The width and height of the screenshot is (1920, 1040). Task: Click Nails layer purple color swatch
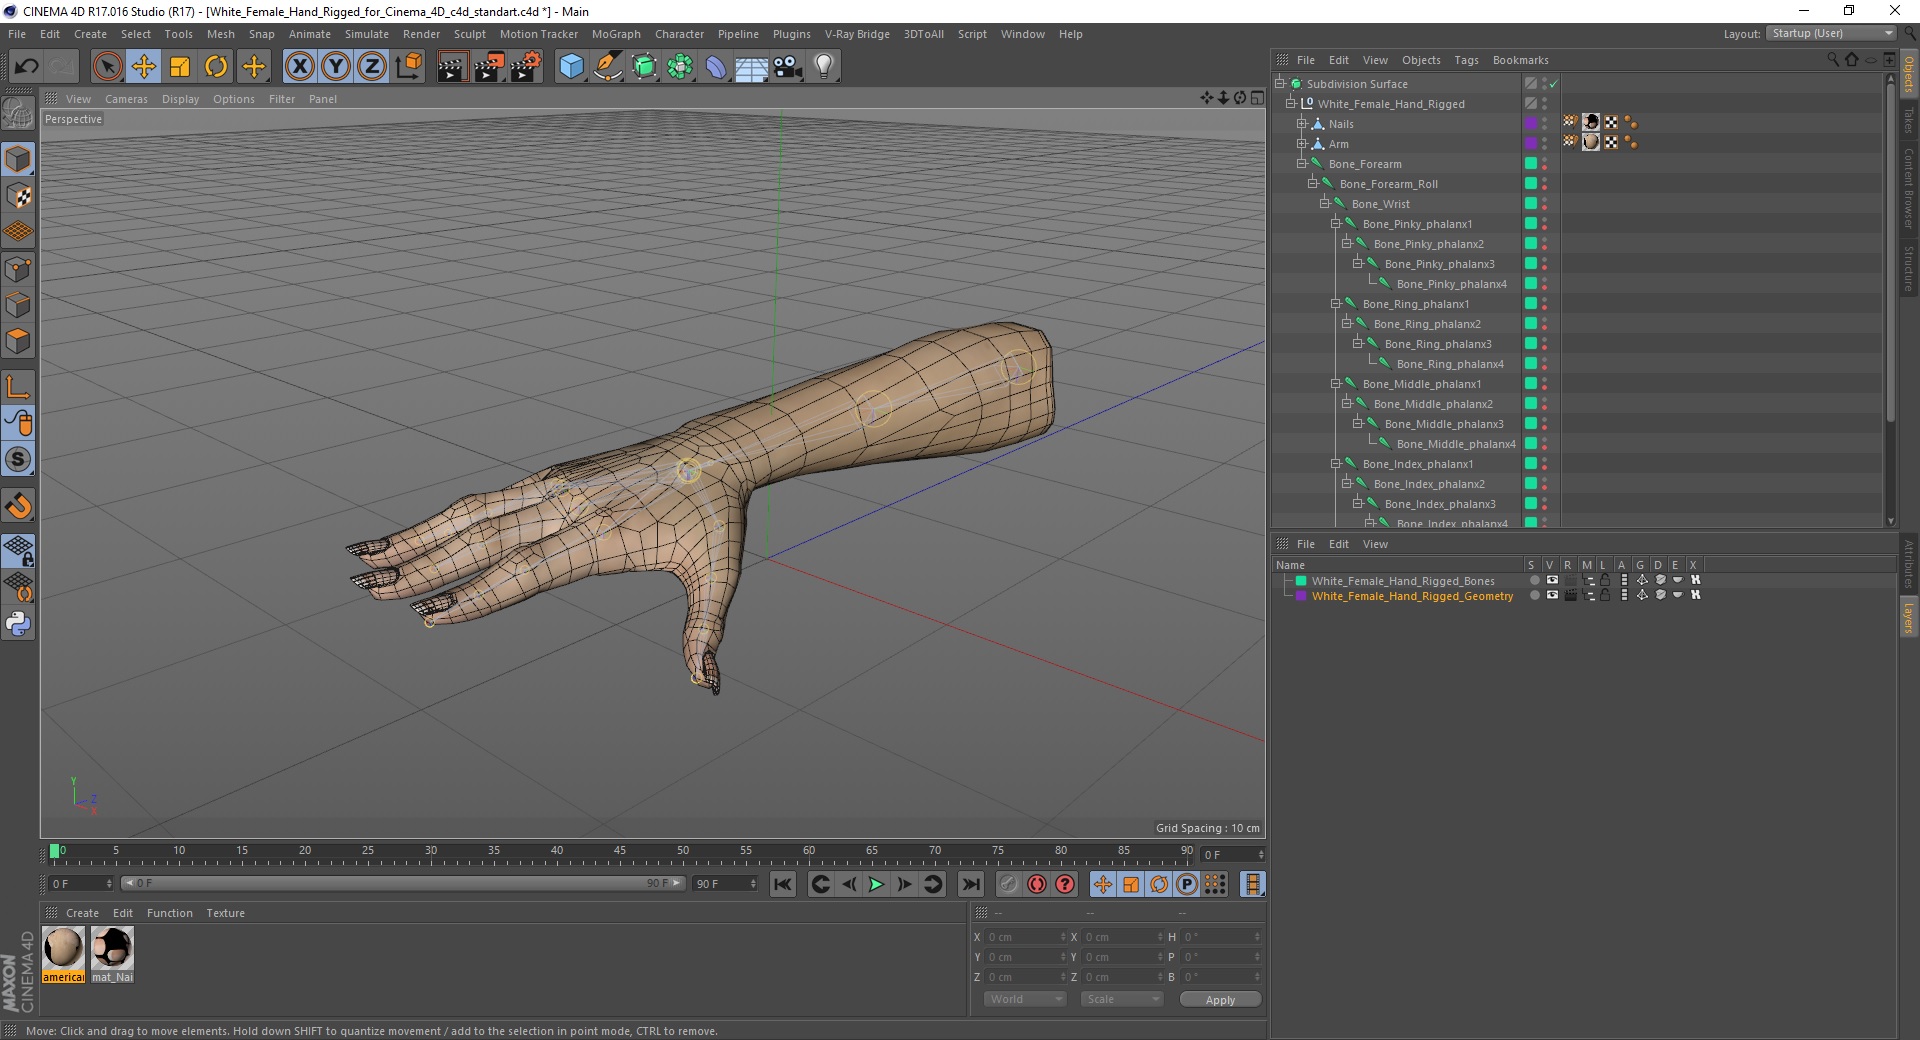click(x=1530, y=123)
